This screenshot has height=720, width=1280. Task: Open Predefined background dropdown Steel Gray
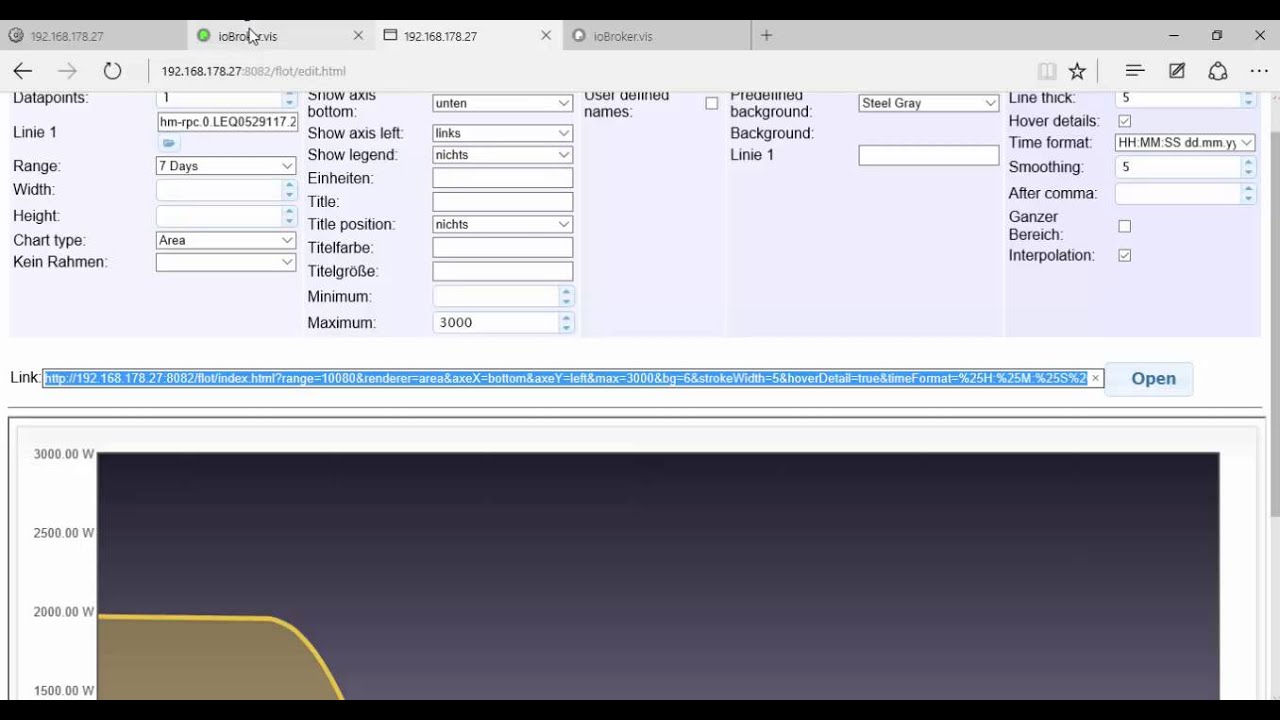click(x=929, y=103)
